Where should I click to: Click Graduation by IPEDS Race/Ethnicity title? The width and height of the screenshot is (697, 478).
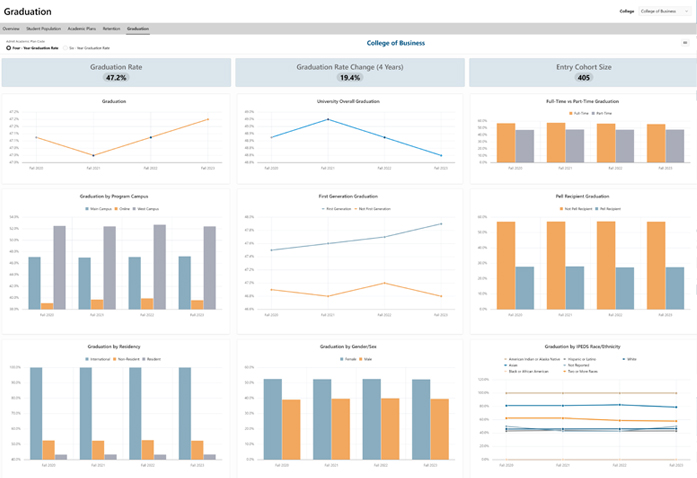(582, 346)
